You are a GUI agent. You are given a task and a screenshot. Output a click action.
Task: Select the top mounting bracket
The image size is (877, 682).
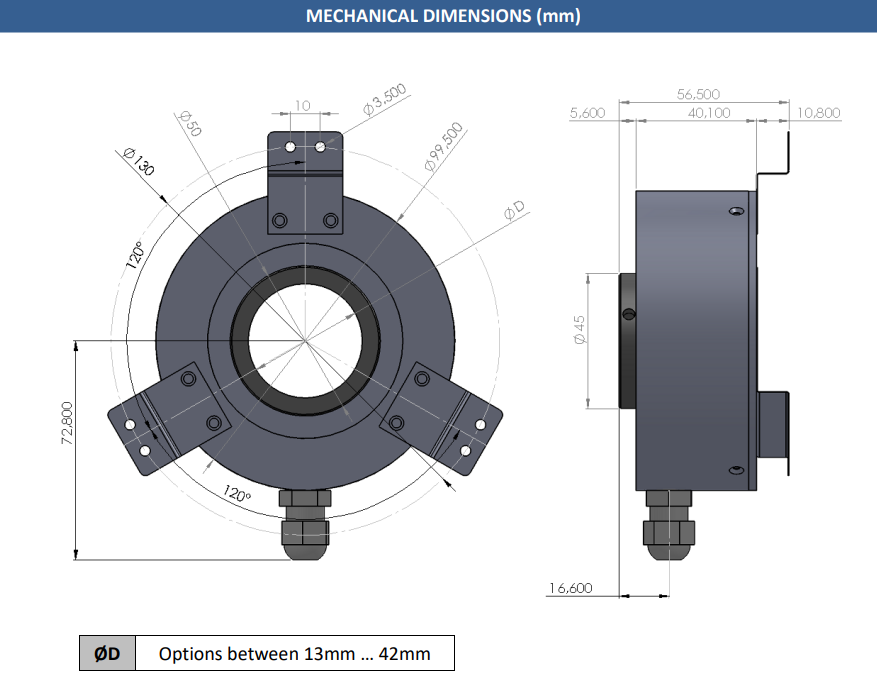point(305,183)
